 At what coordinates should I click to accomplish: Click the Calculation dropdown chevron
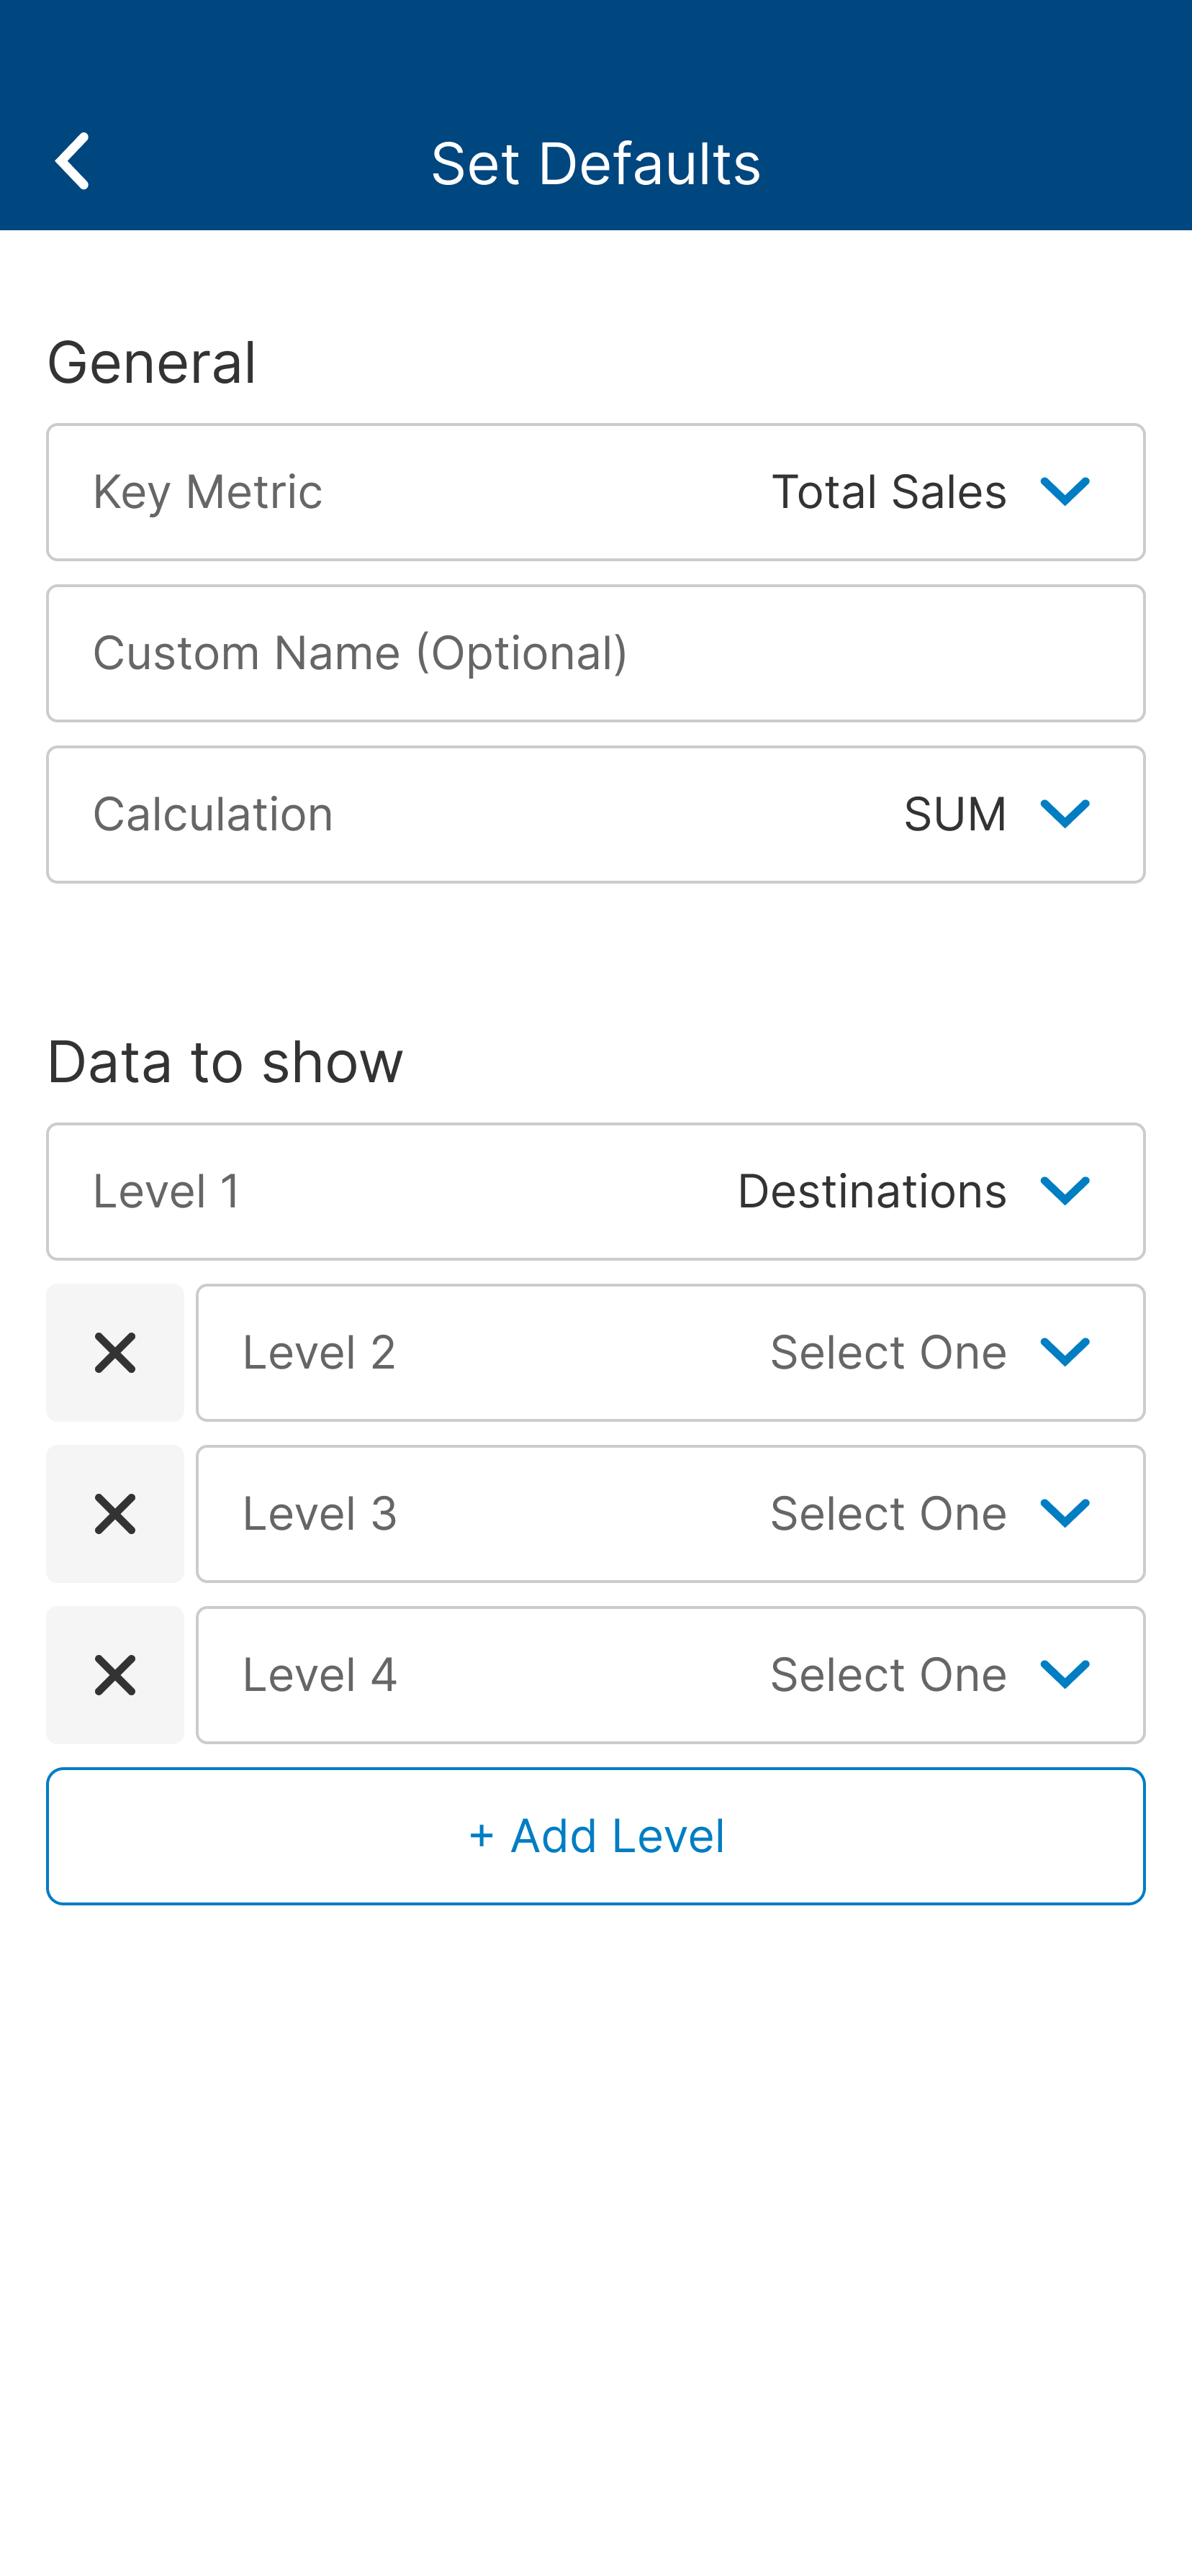point(1064,814)
